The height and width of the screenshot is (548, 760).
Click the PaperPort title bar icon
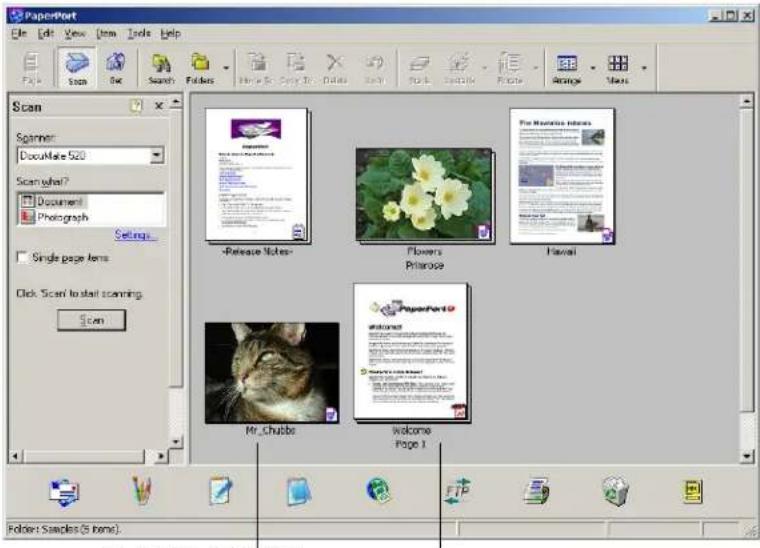[x=17, y=16]
